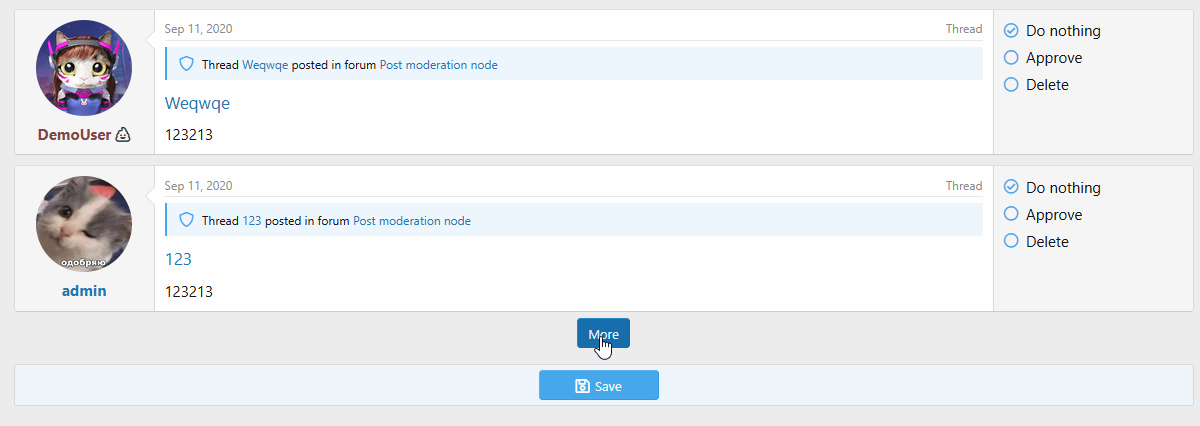Click the floppy disk icon on Save
The height and width of the screenshot is (426, 1200).
582,386
